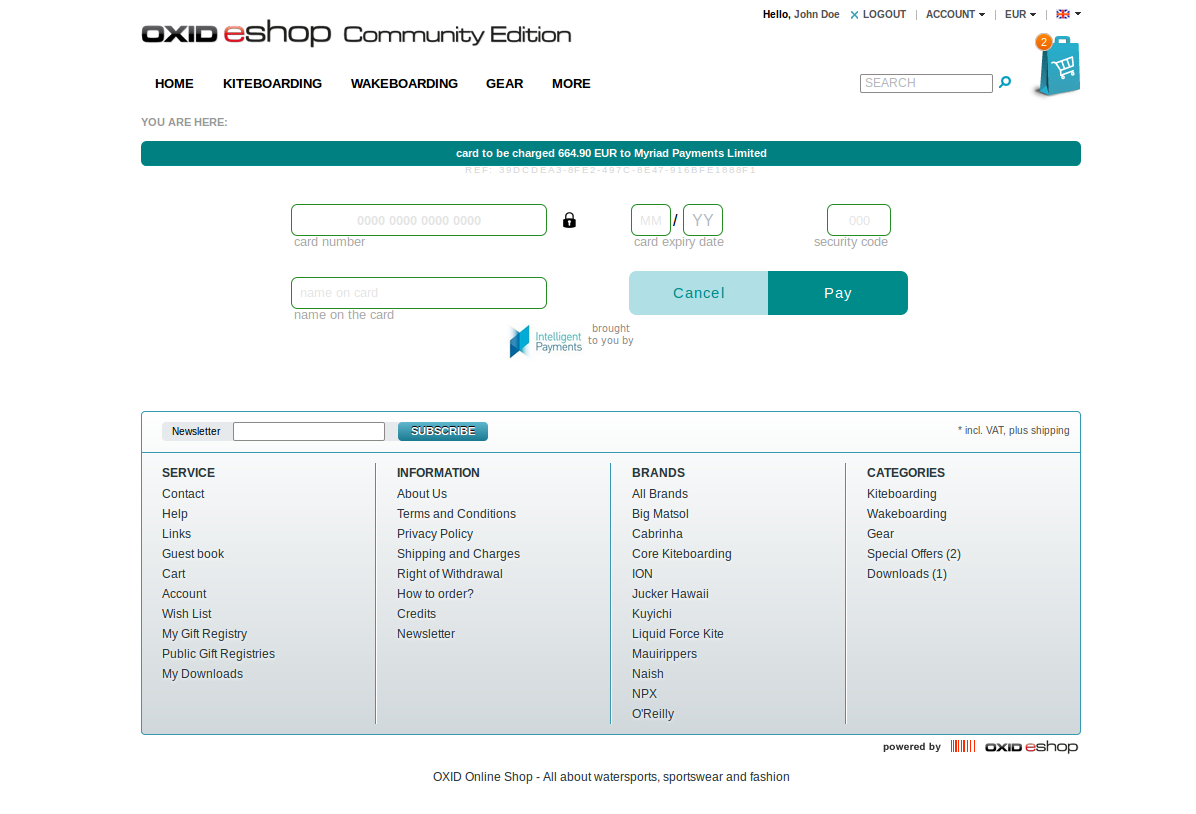Open the language flag dropdown
Screen dimensions: 1196x814
[x=1067, y=14]
